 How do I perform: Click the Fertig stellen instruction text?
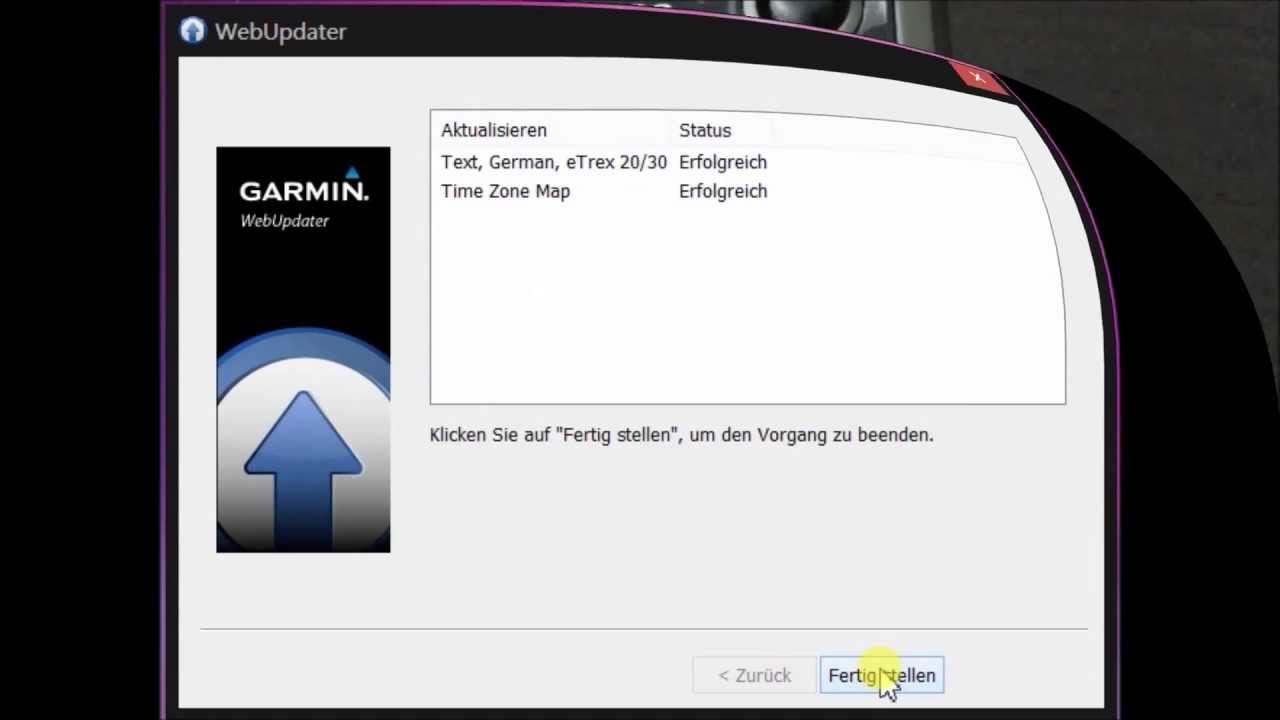click(681, 435)
